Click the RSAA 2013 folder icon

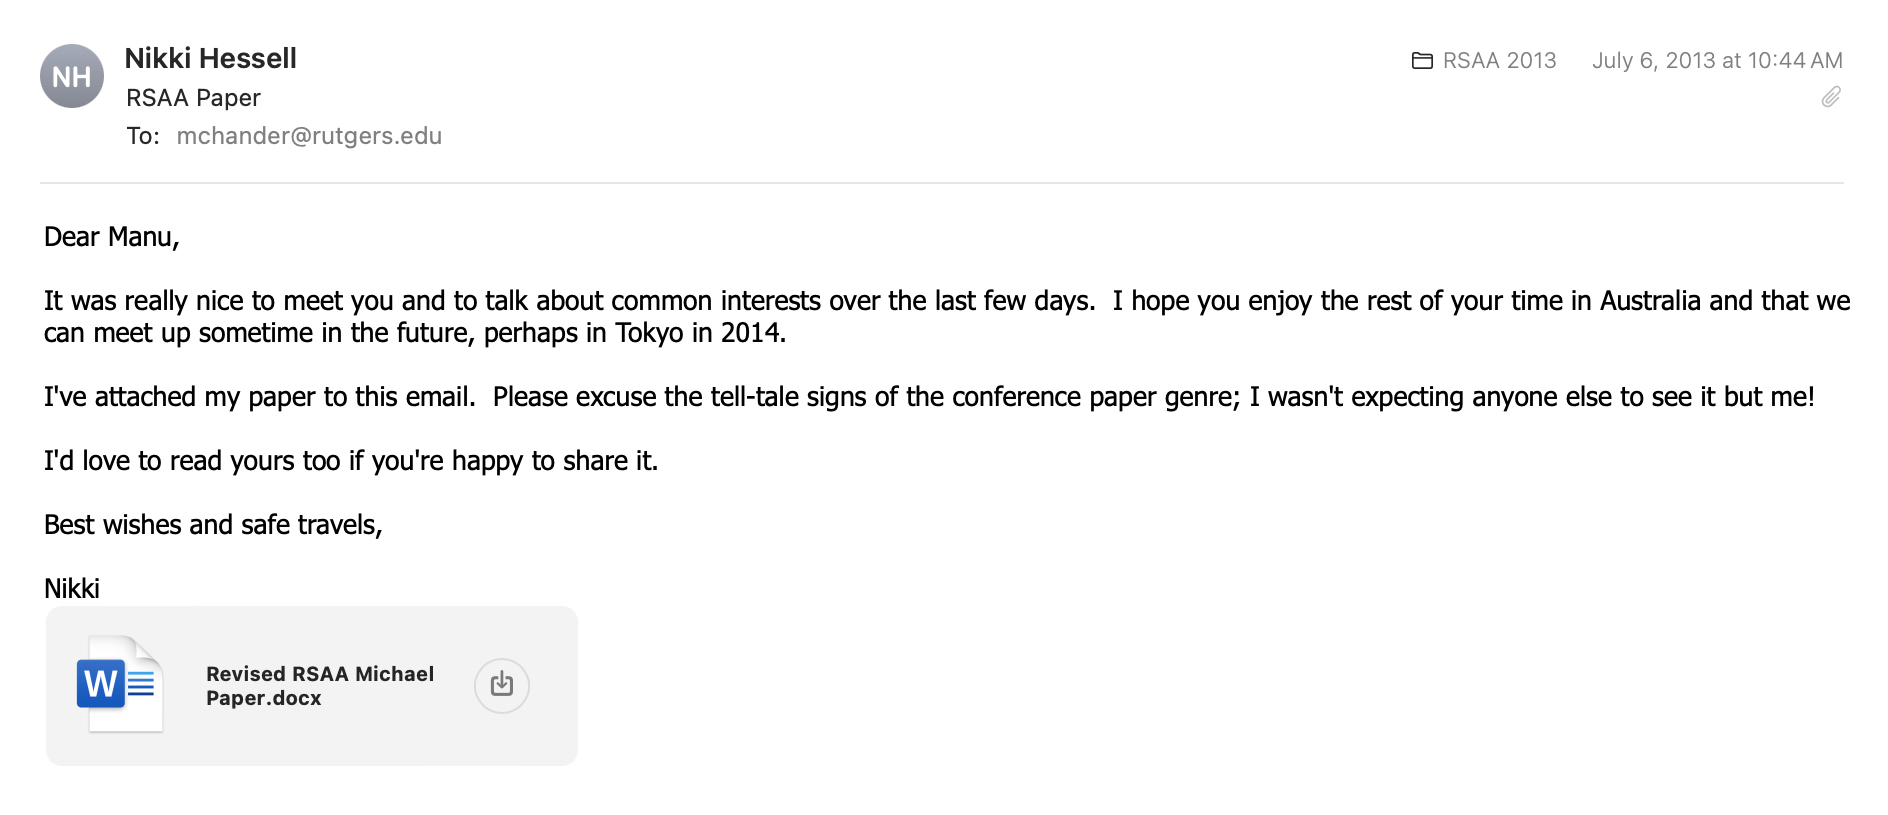[1421, 61]
